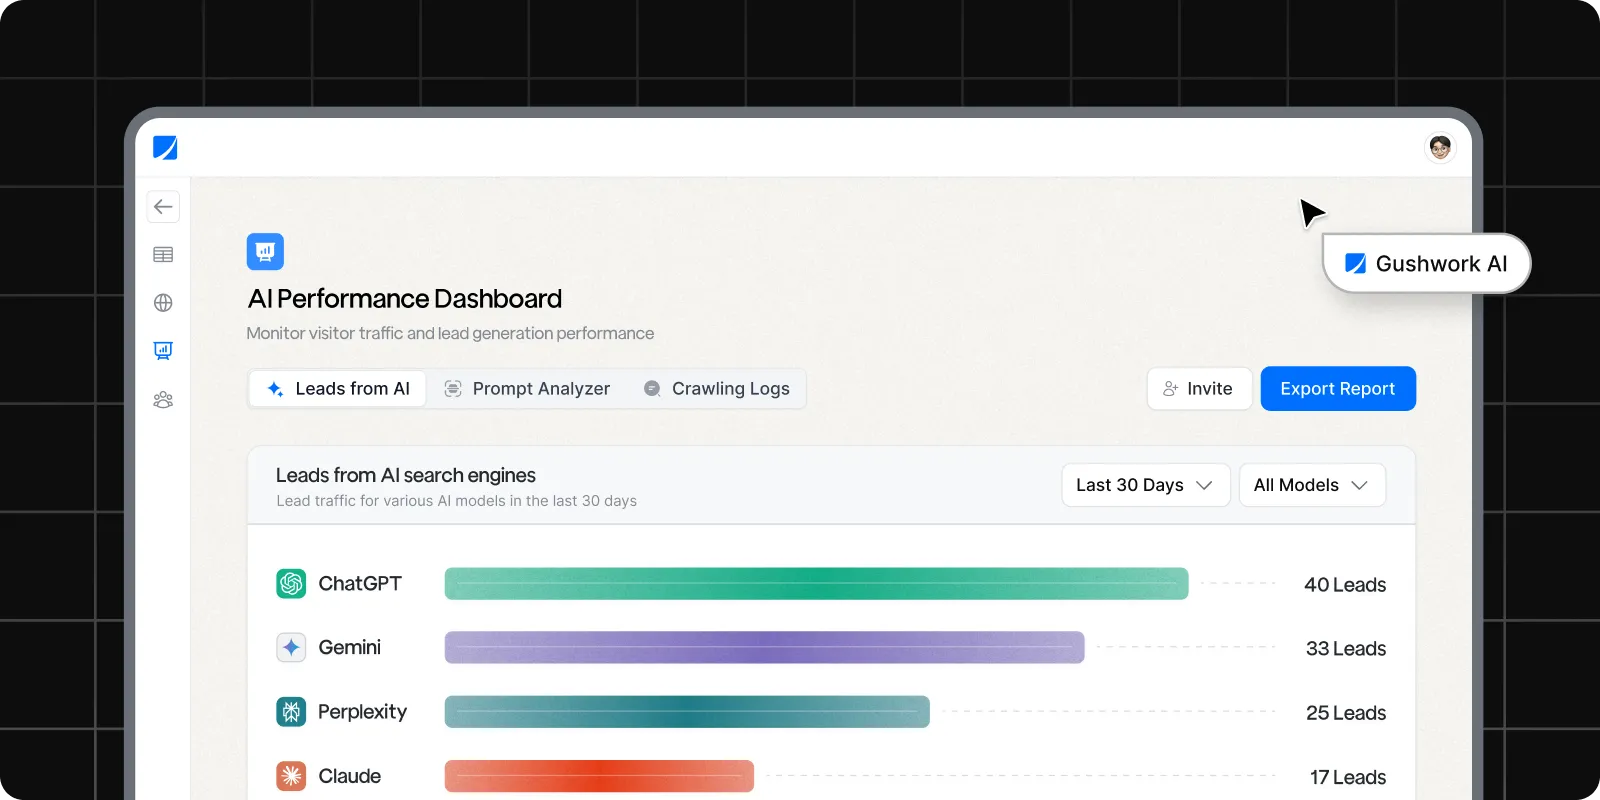Click the green ChatGPT leads bar
Viewport: 1600px width, 800px height.
pyautogui.click(x=816, y=584)
